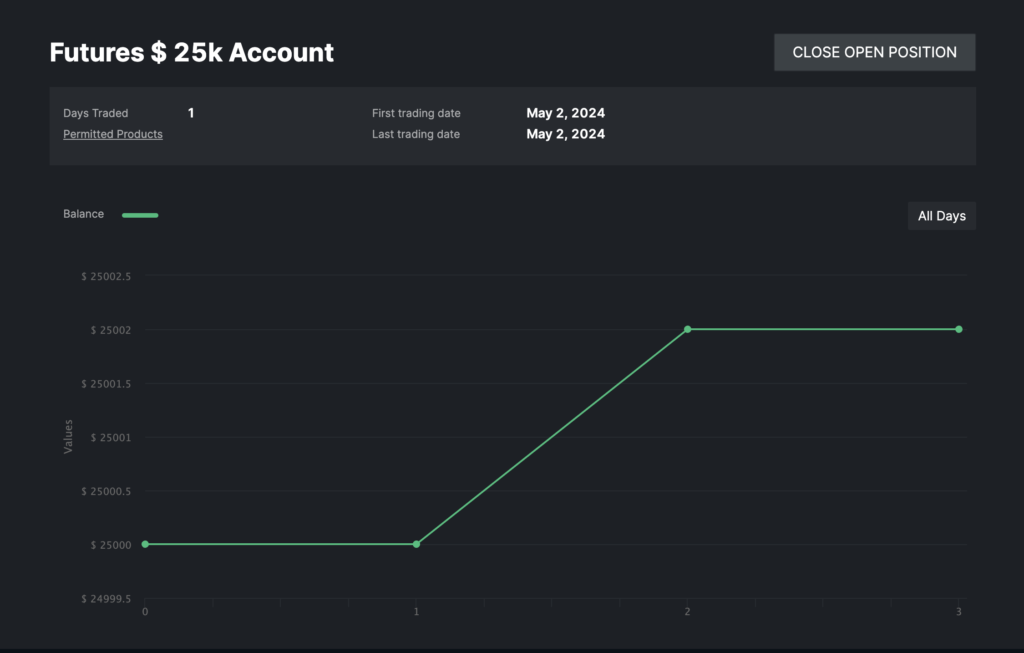Click the $ 25001 axis label
Screen dimensions: 1024x653
tap(110, 438)
